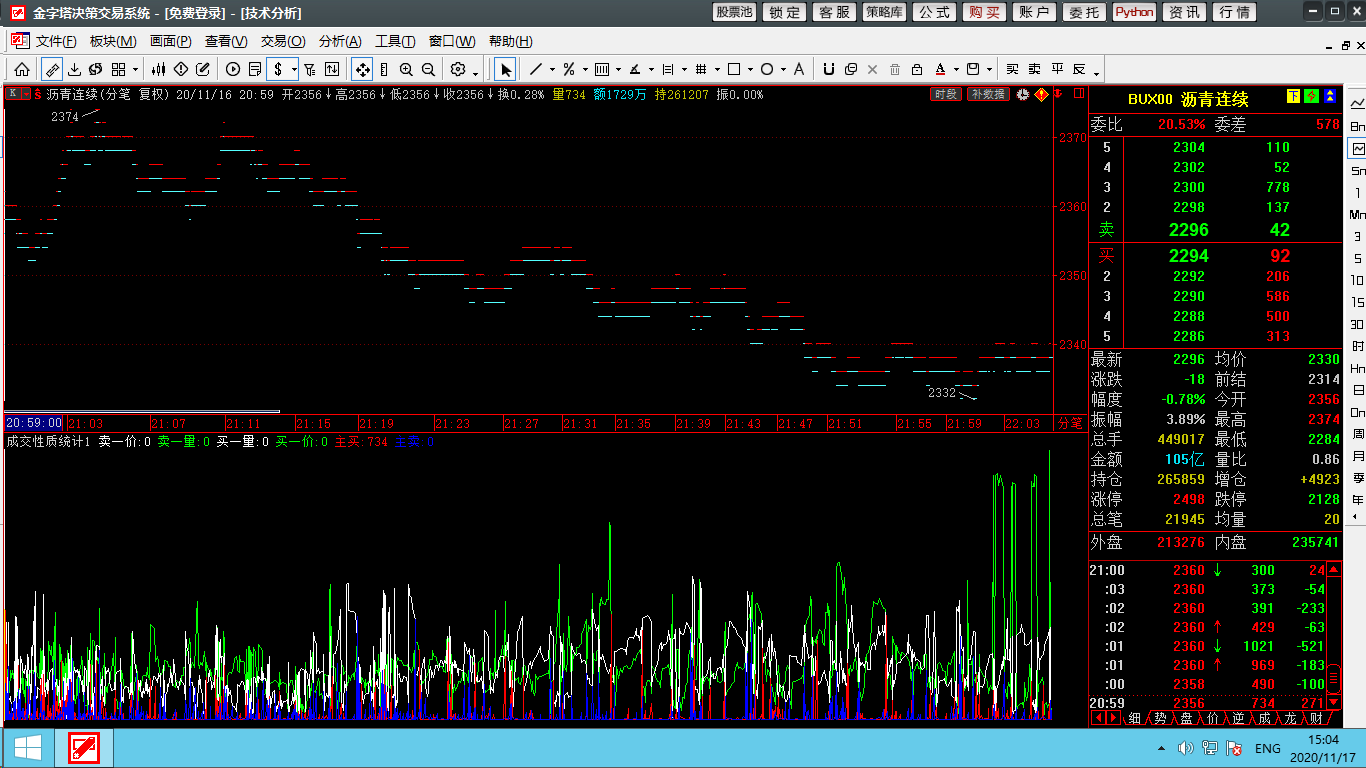Image resolution: width=1366 pixels, height=768 pixels.
Task: Click the 补数据 button
Action: tap(987, 94)
